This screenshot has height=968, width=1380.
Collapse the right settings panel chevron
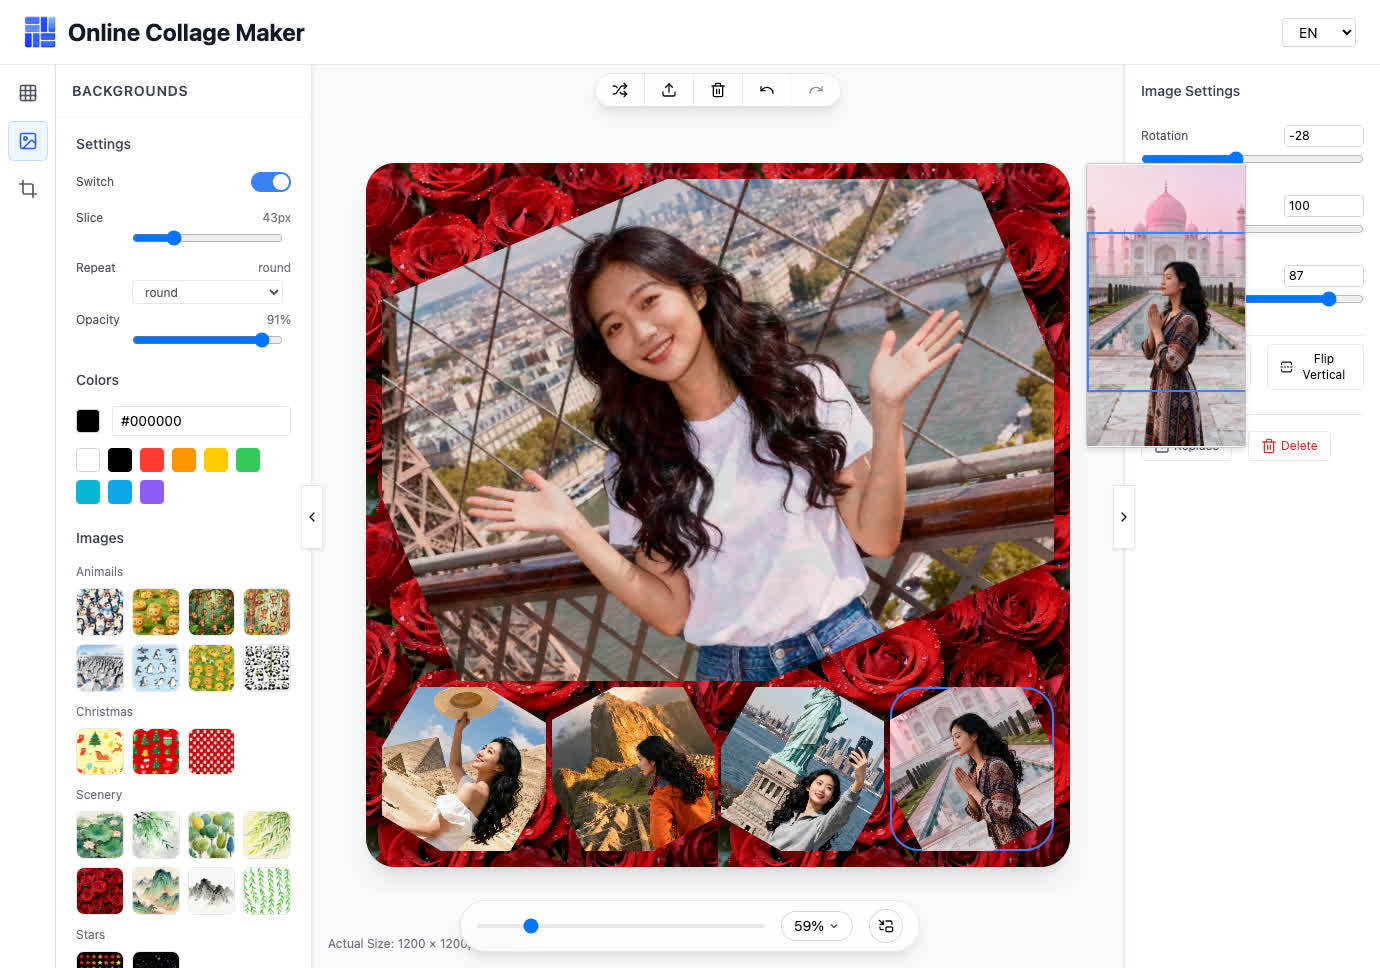1124,517
